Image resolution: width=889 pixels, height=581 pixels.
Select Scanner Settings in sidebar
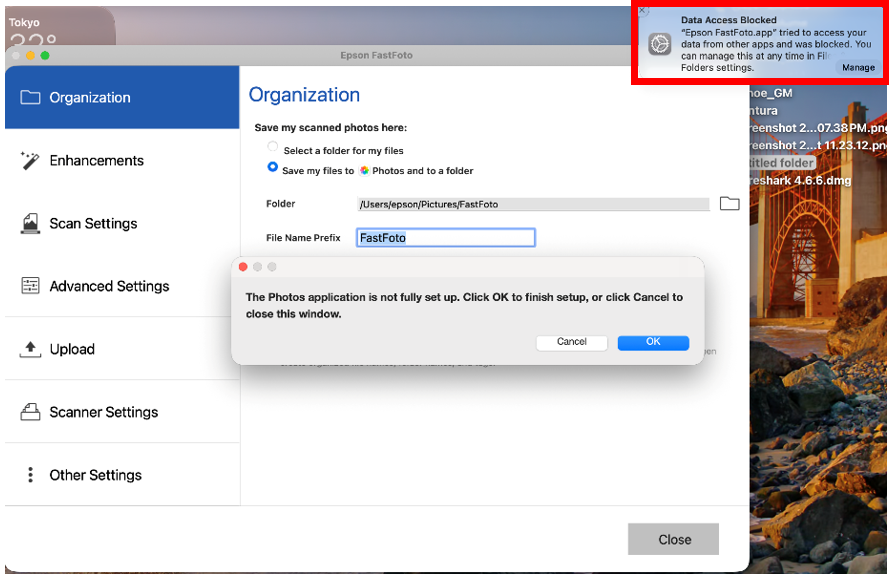tap(122, 412)
